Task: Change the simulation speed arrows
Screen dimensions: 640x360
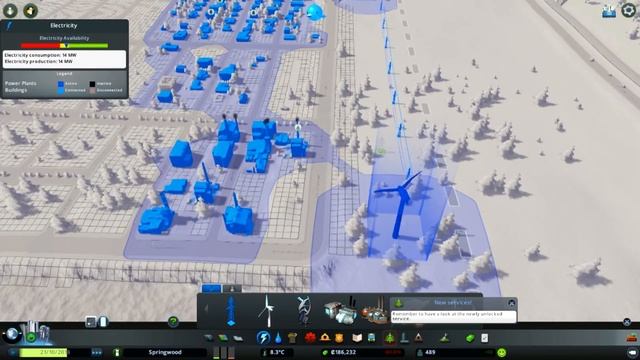Action: click(x=96, y=352)
